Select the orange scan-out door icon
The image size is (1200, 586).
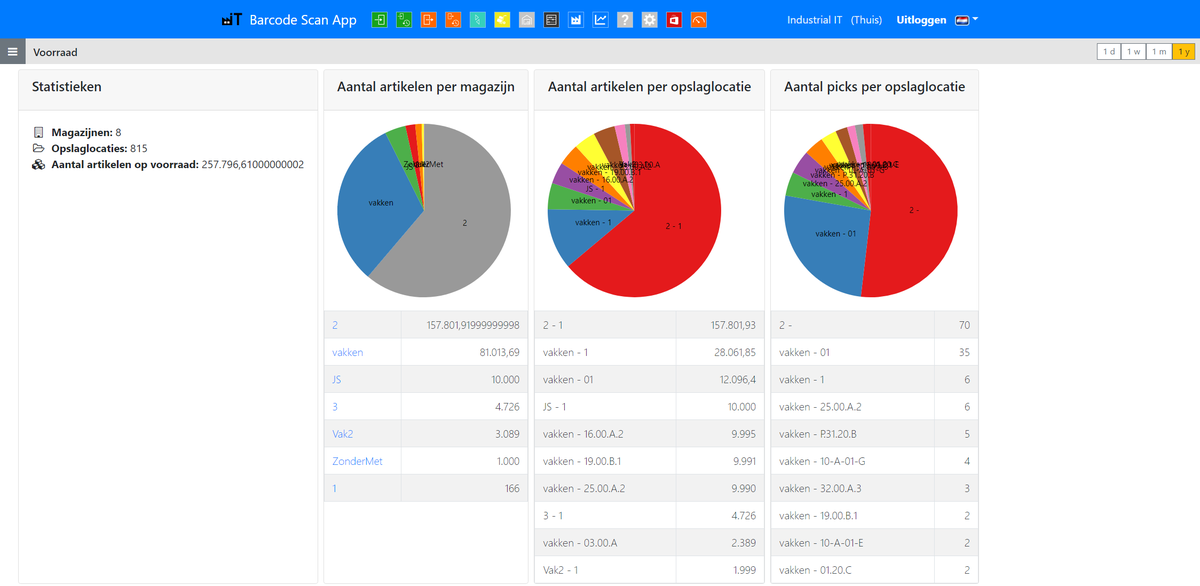(428, 19)
